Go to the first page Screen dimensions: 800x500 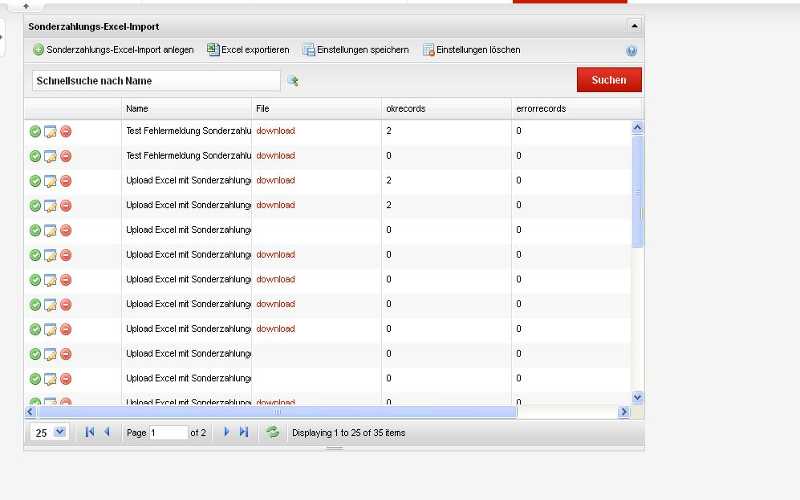click(90, 432)
